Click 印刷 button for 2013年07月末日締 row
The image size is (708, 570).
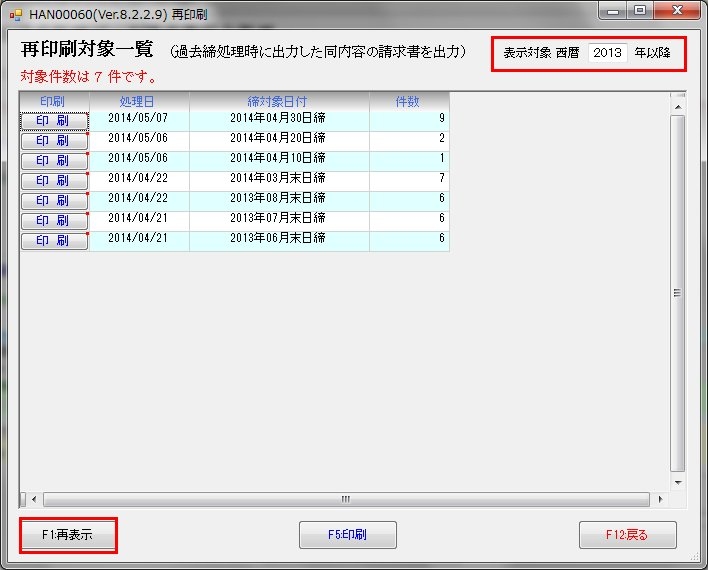pos(54,220)
